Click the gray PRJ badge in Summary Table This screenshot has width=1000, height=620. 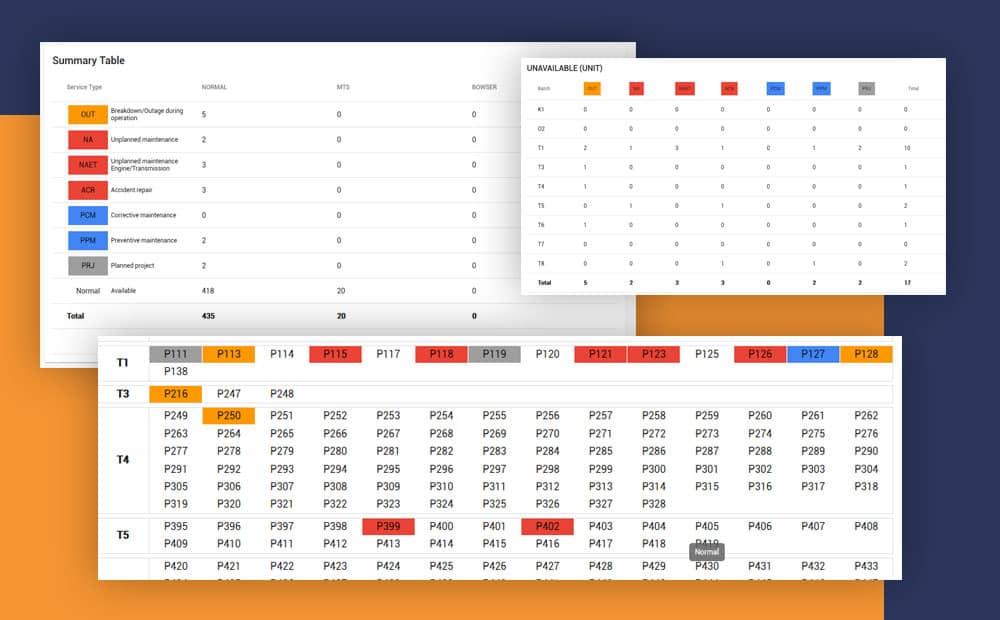(88, 265)
